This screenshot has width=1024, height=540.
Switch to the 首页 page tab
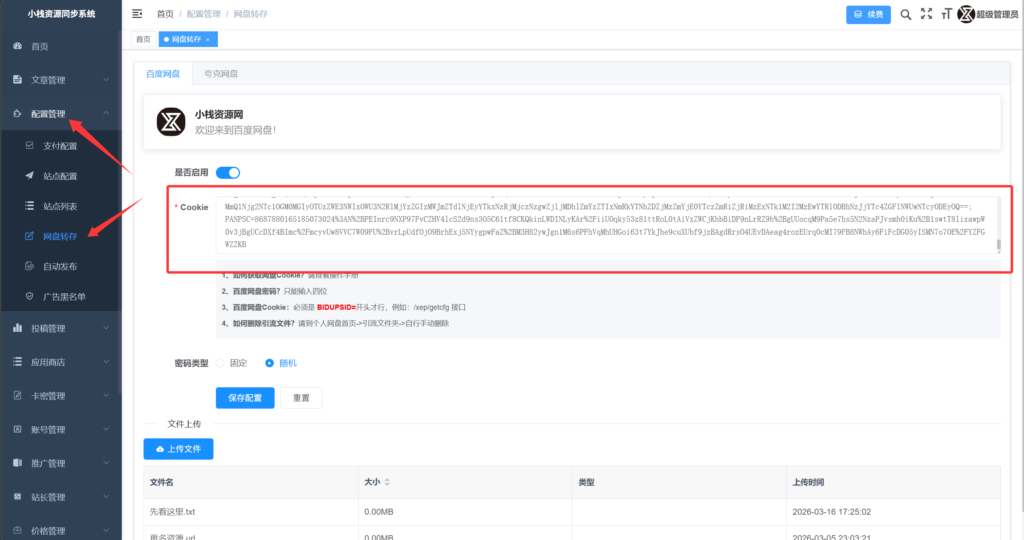[143, 39]
